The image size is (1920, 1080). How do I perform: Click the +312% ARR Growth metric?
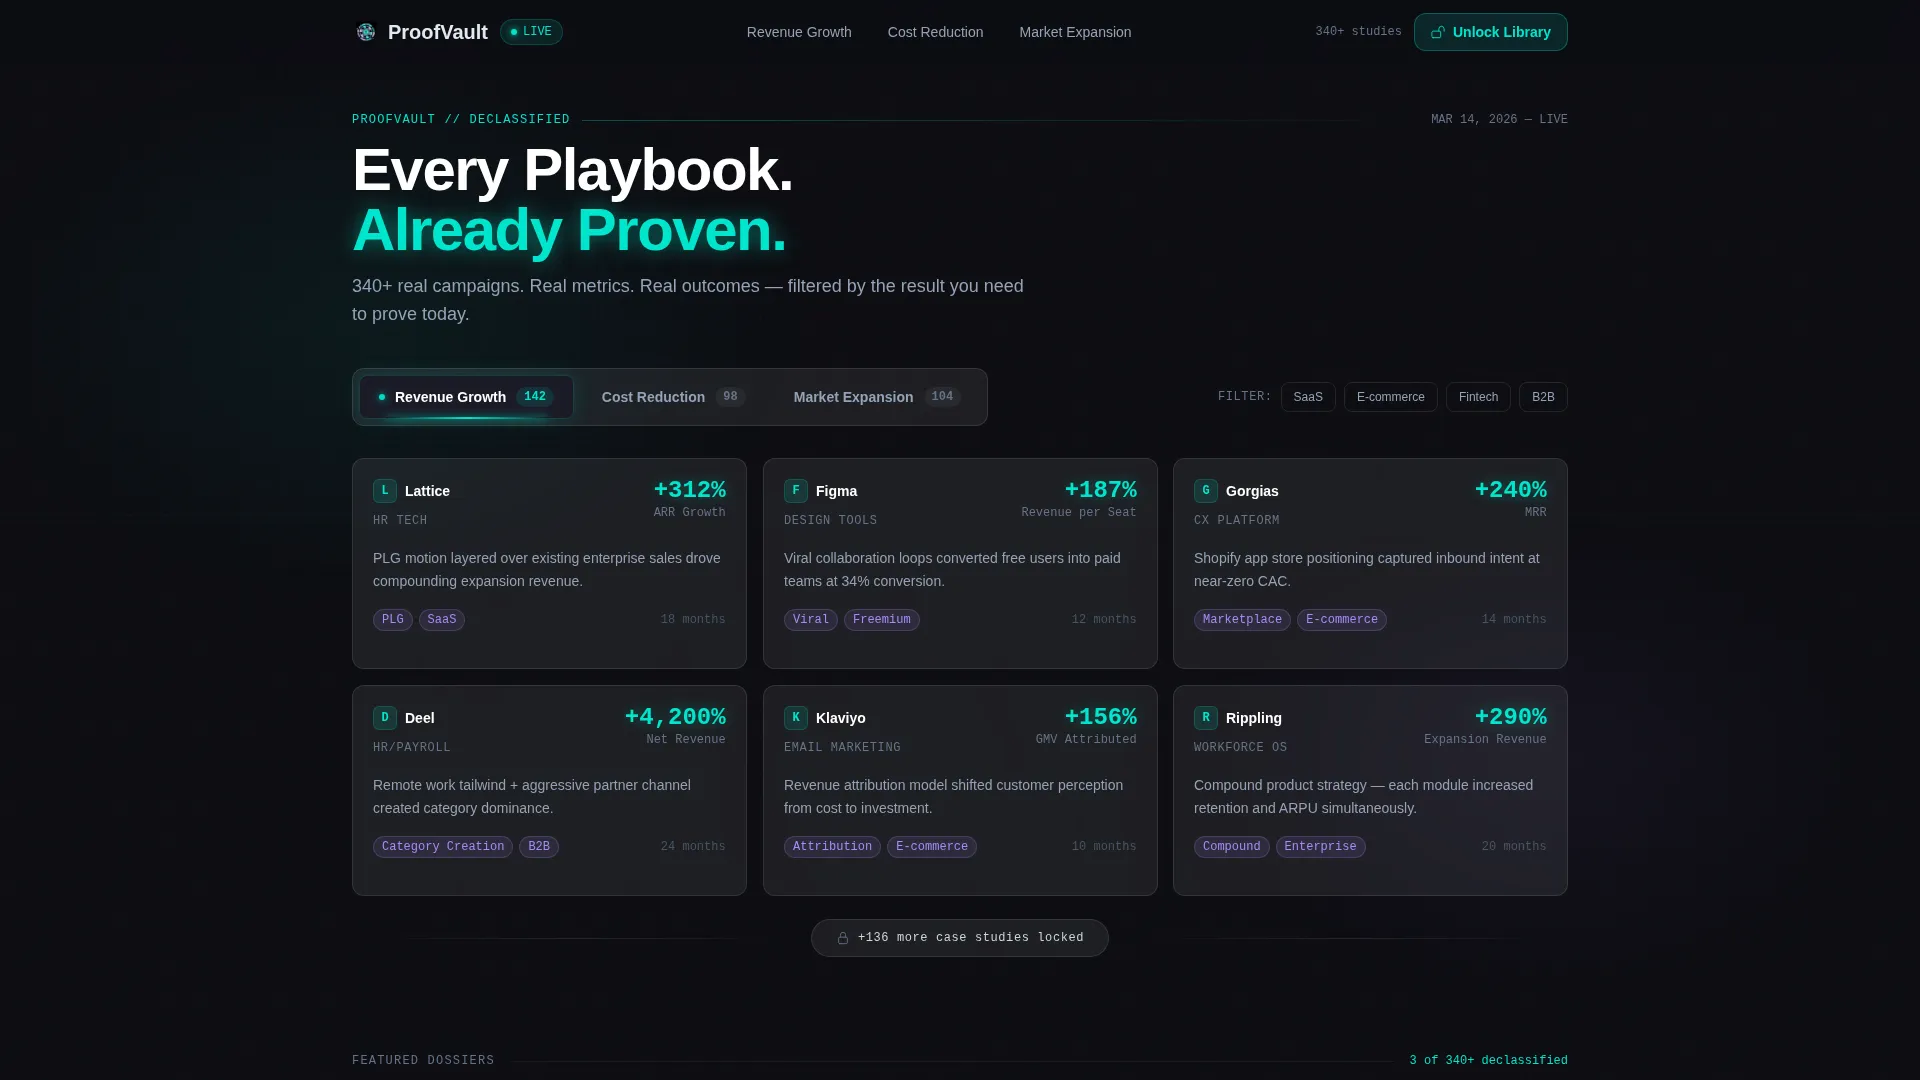[690, 499]
